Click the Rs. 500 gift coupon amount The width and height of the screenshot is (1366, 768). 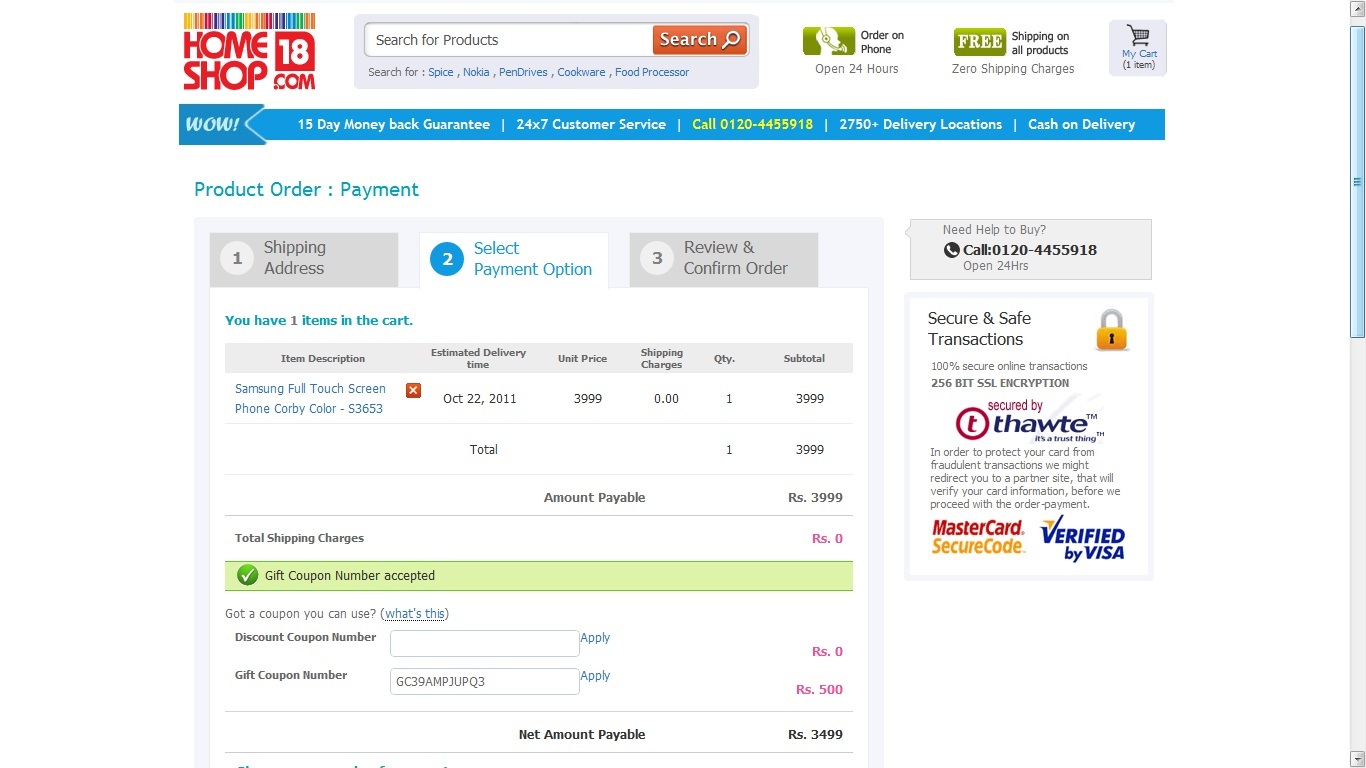click(x=819, y=690)
